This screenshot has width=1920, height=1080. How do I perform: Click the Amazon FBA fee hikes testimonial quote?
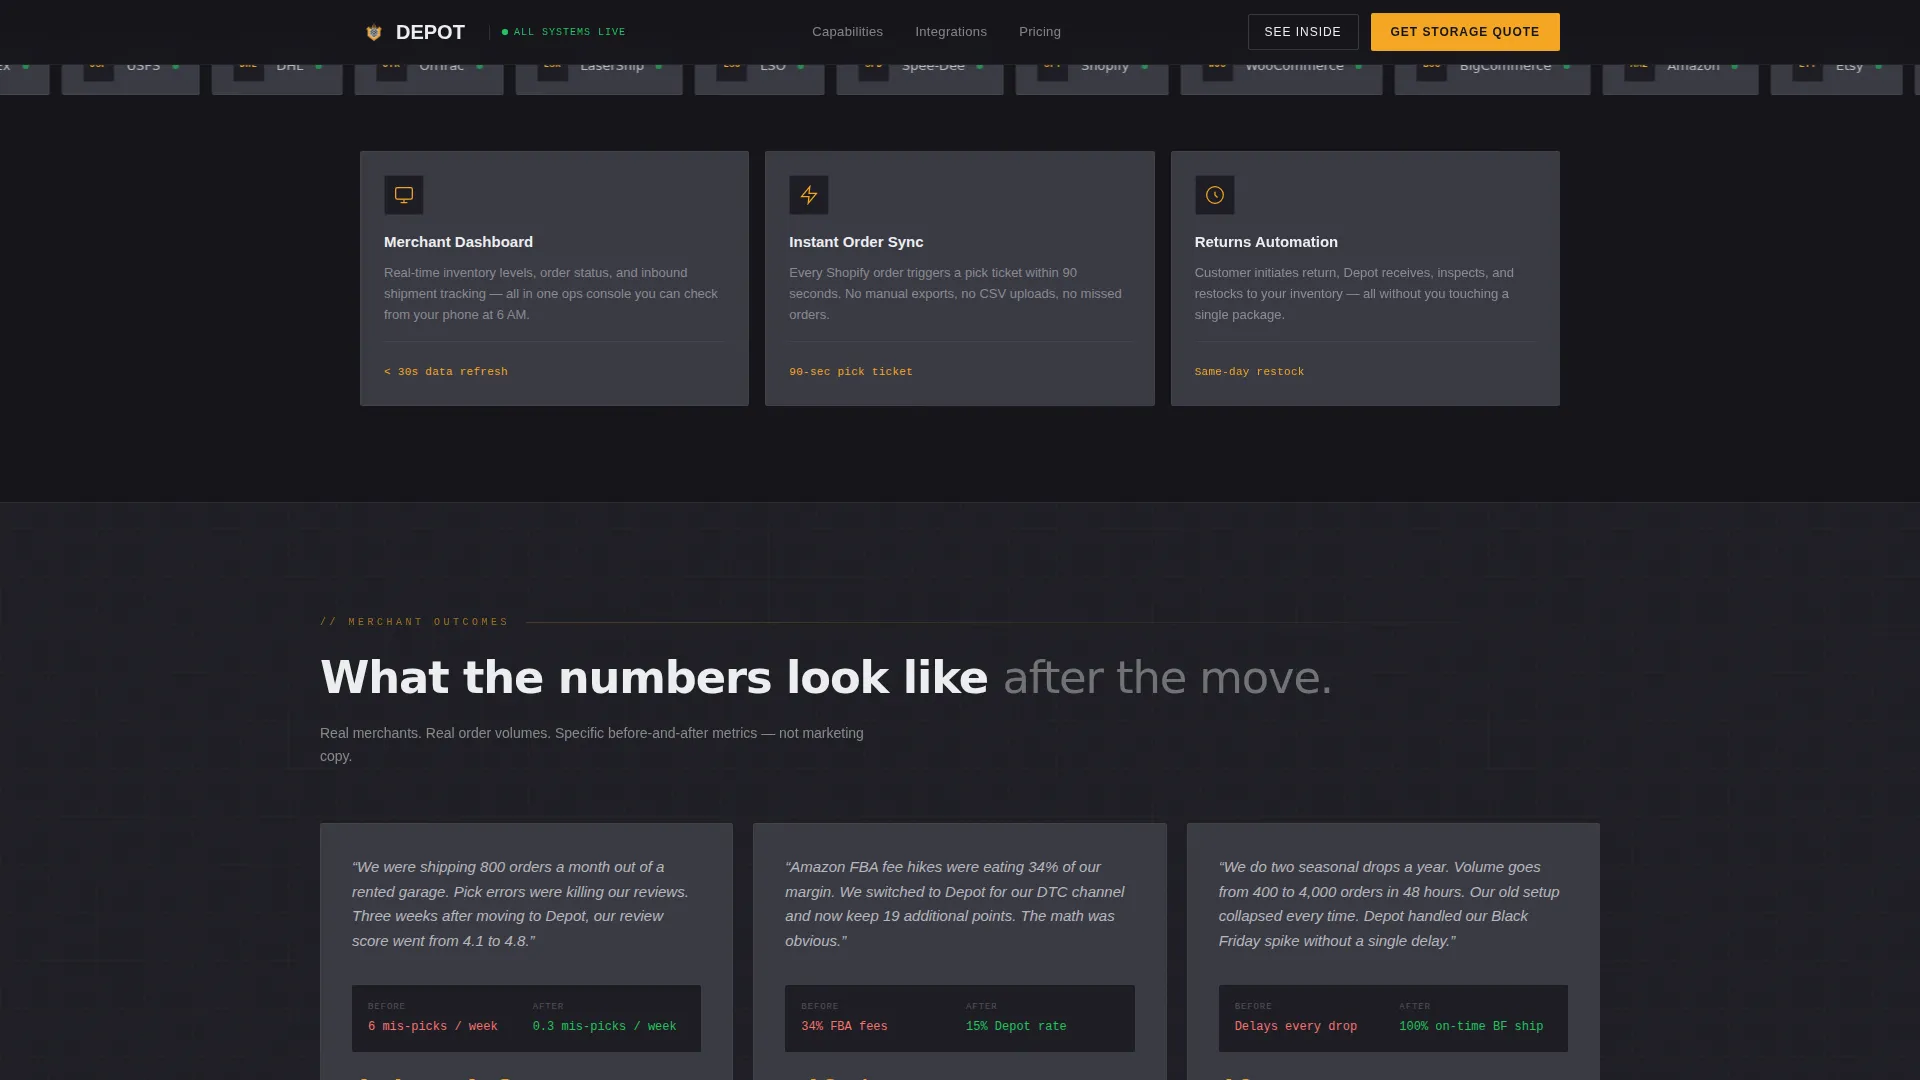955,904
